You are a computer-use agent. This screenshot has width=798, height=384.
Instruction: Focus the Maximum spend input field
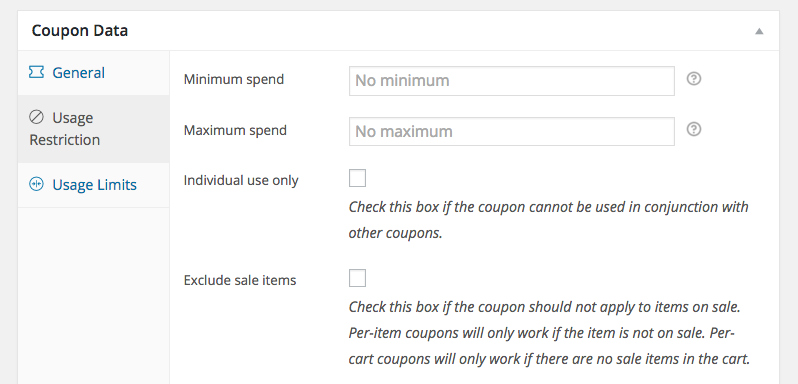point(511,131)
